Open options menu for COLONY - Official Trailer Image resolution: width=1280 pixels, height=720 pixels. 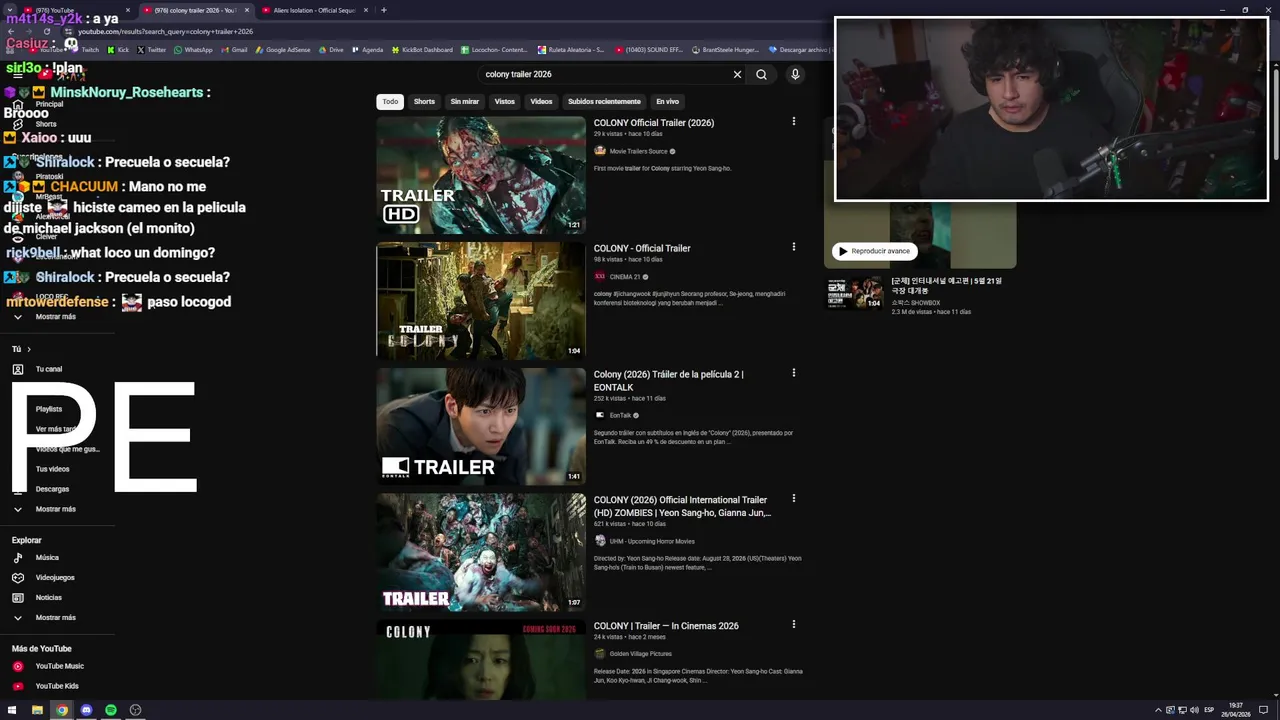[794, 247]
